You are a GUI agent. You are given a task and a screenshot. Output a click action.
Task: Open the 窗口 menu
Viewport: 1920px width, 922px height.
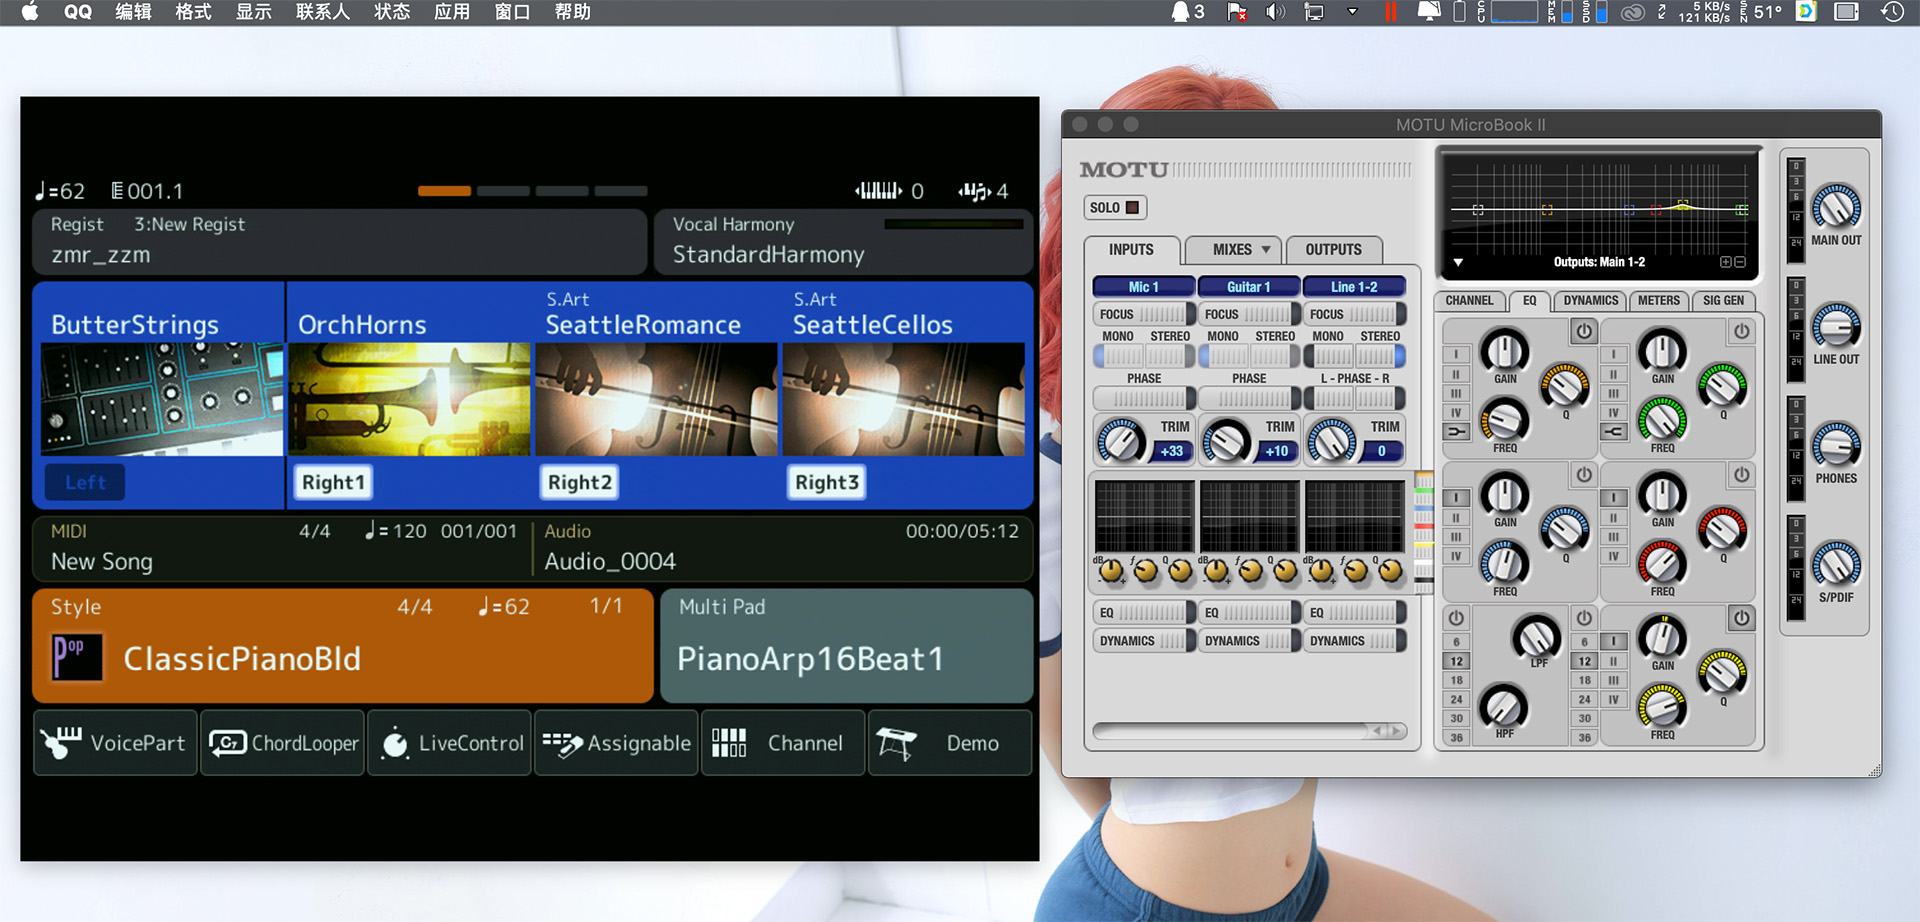tap(512, 12)
